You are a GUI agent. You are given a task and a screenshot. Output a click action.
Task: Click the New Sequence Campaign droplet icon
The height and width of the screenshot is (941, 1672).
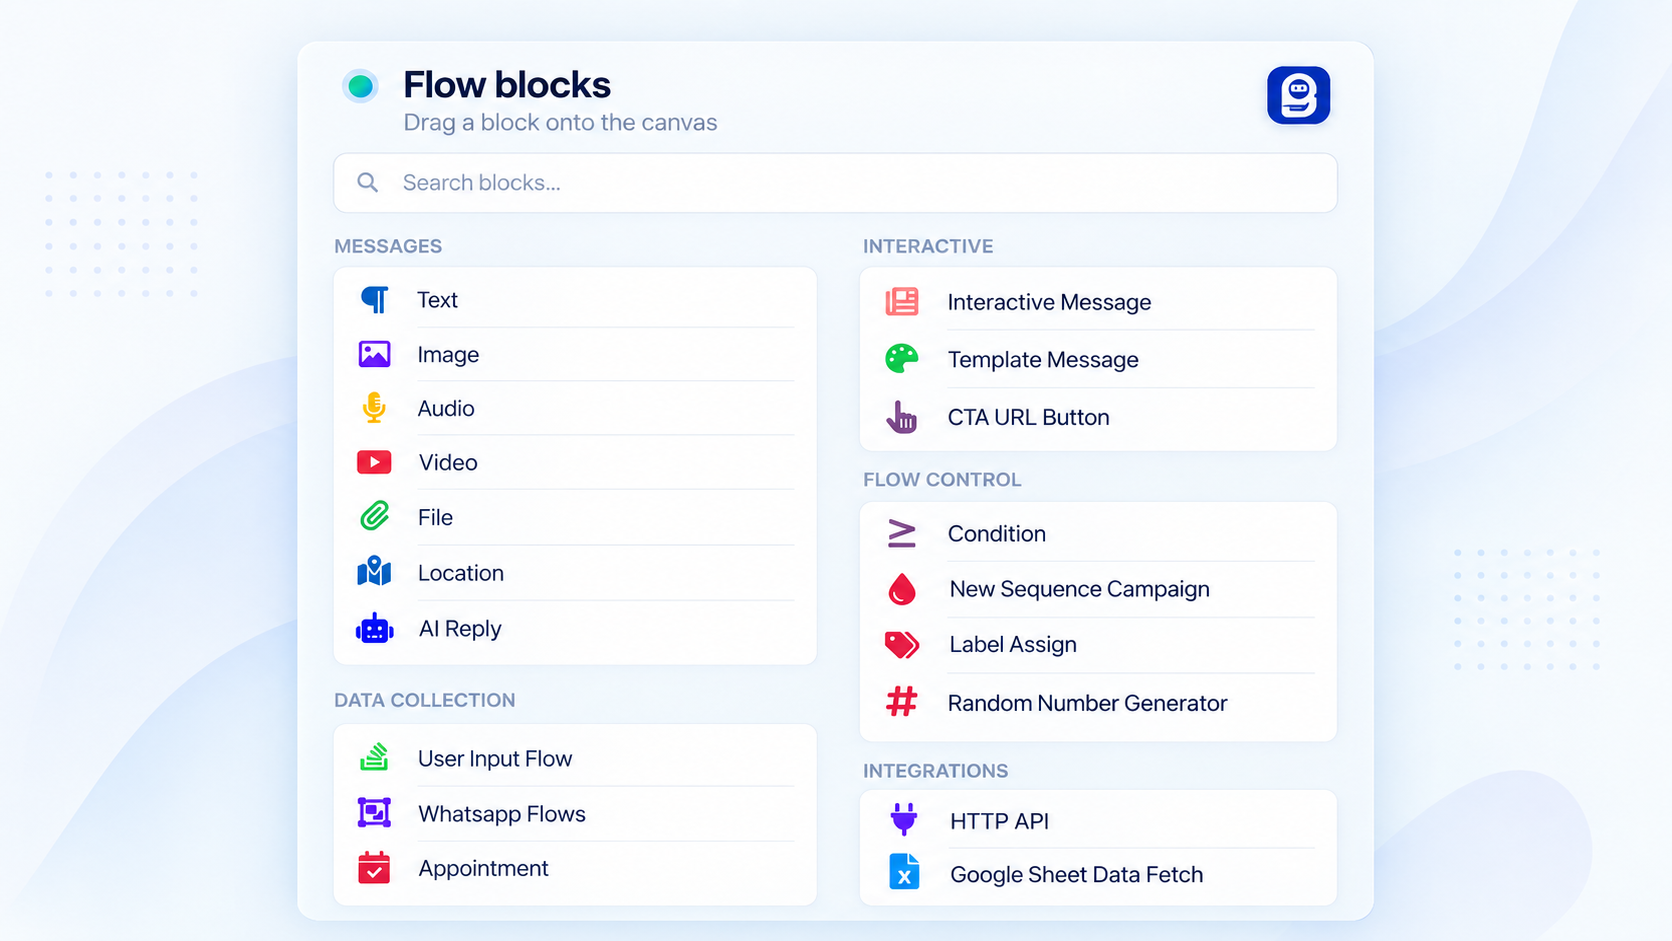pos(902,589)
